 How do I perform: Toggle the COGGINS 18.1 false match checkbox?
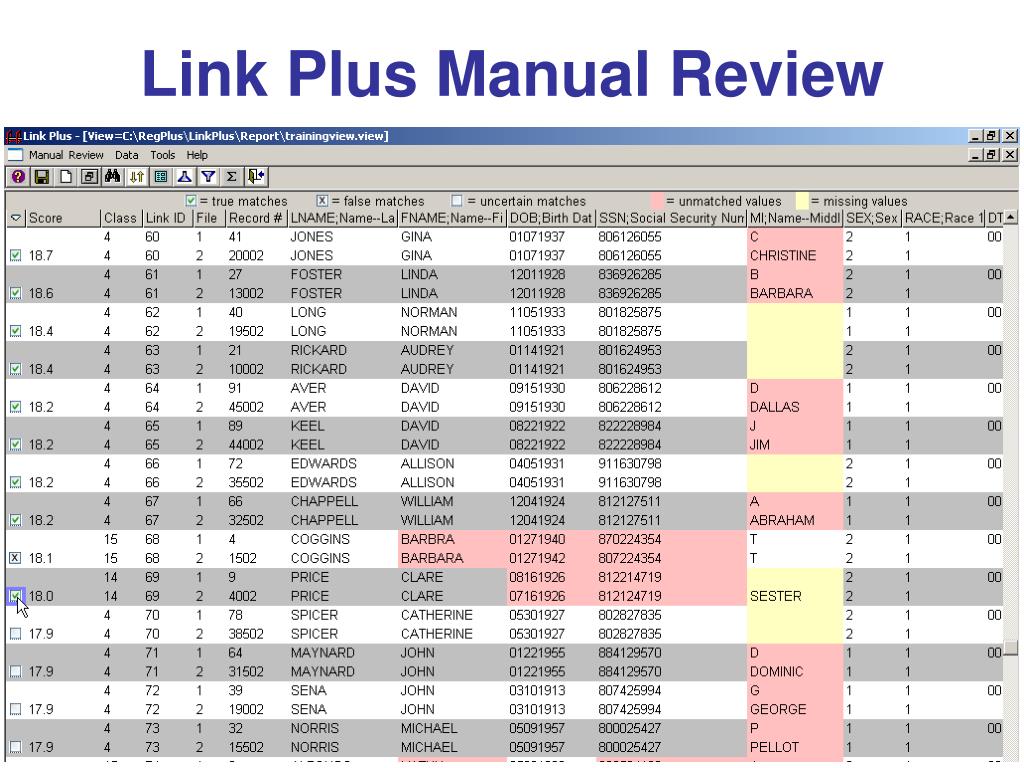[x=16, y=558]
